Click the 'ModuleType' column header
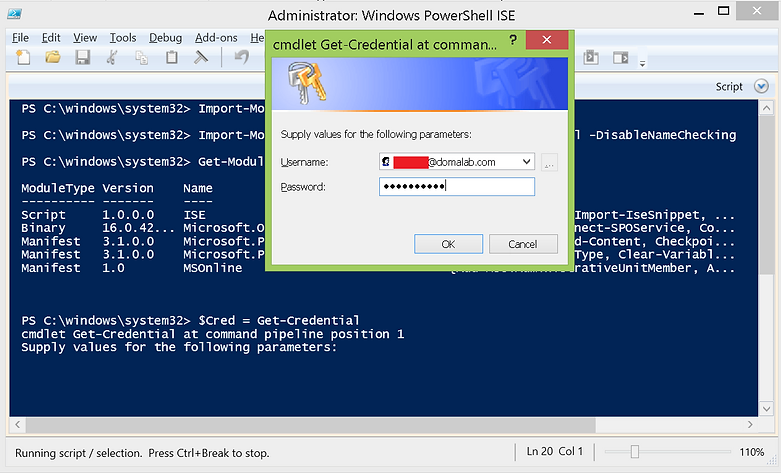This screenshot has width=781, height=473. coord(58,188)
